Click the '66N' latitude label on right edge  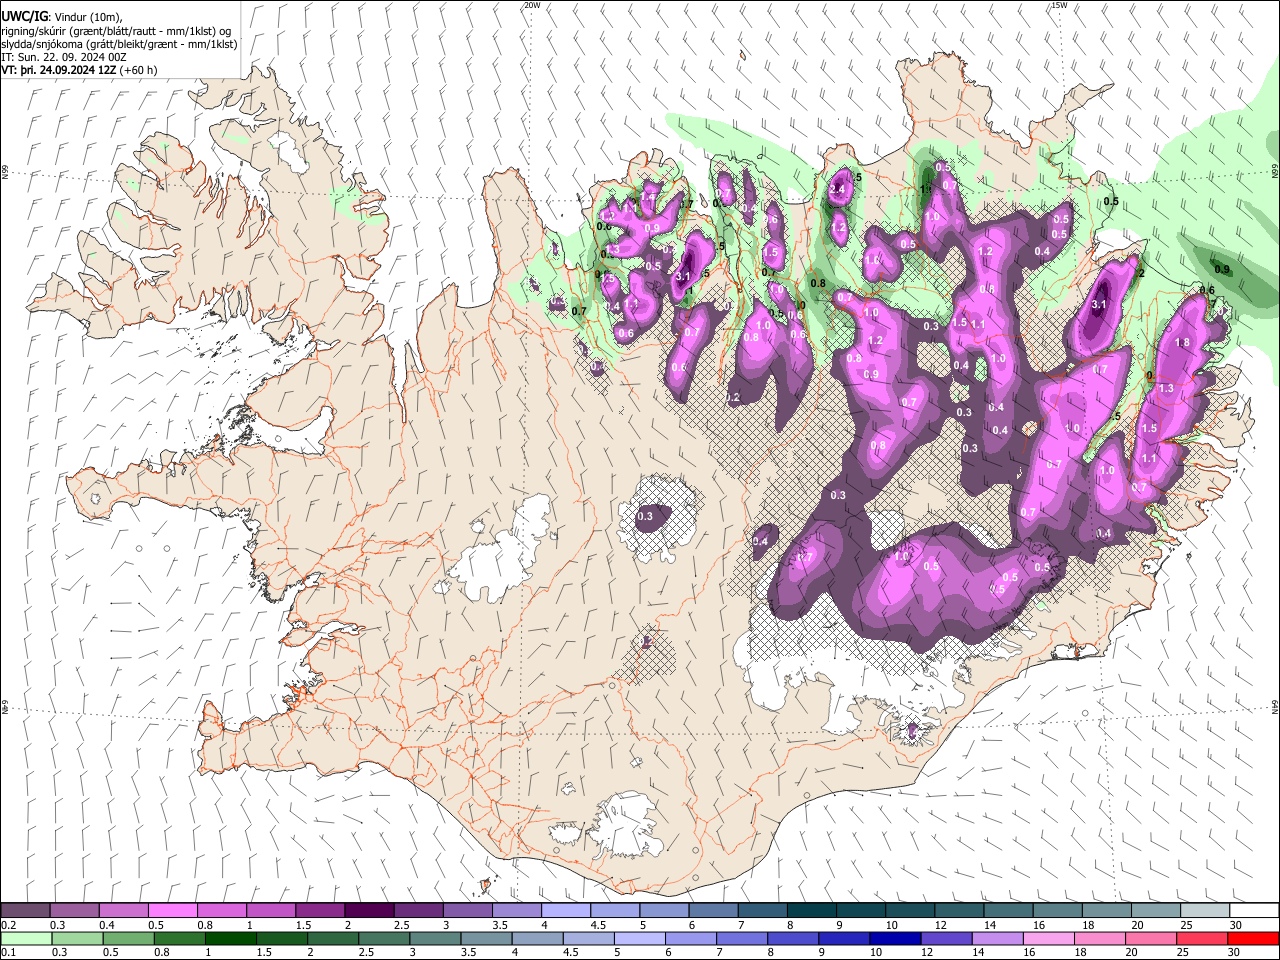click(x=1275, y=173)
